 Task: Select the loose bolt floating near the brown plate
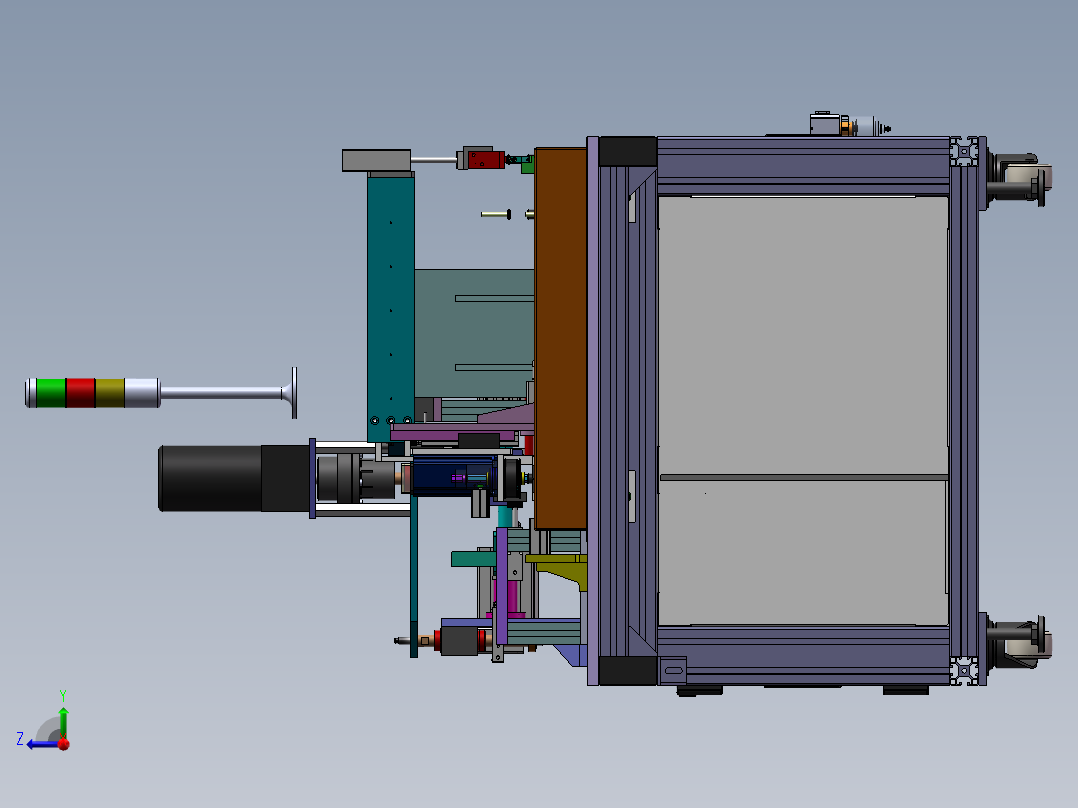pos(496,215)
